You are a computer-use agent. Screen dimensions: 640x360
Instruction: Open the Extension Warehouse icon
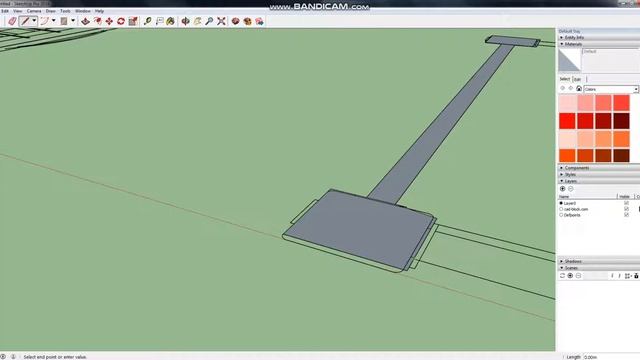[247, 21]
